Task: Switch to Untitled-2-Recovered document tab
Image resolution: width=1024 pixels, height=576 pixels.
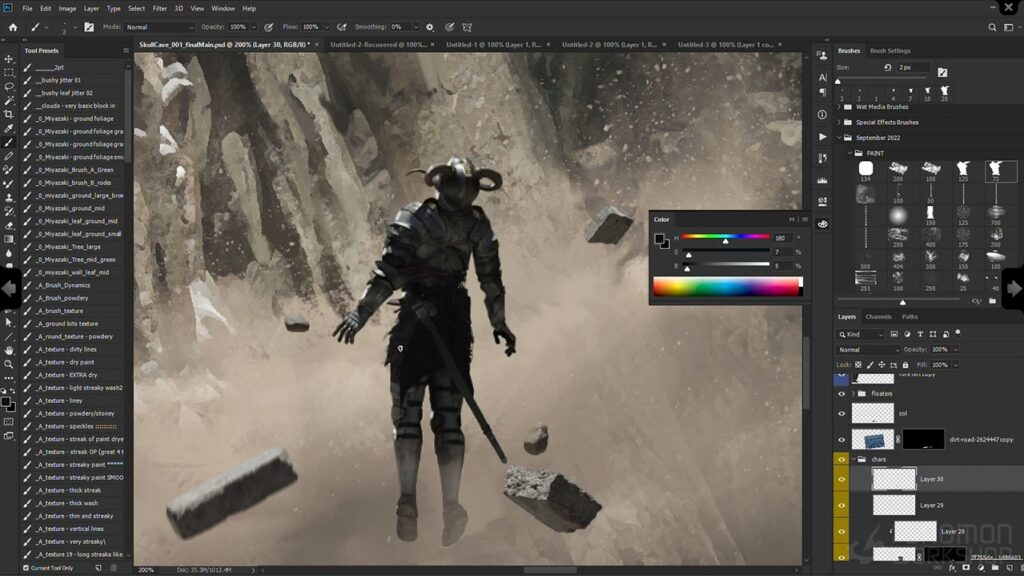Action: point(378,44)
